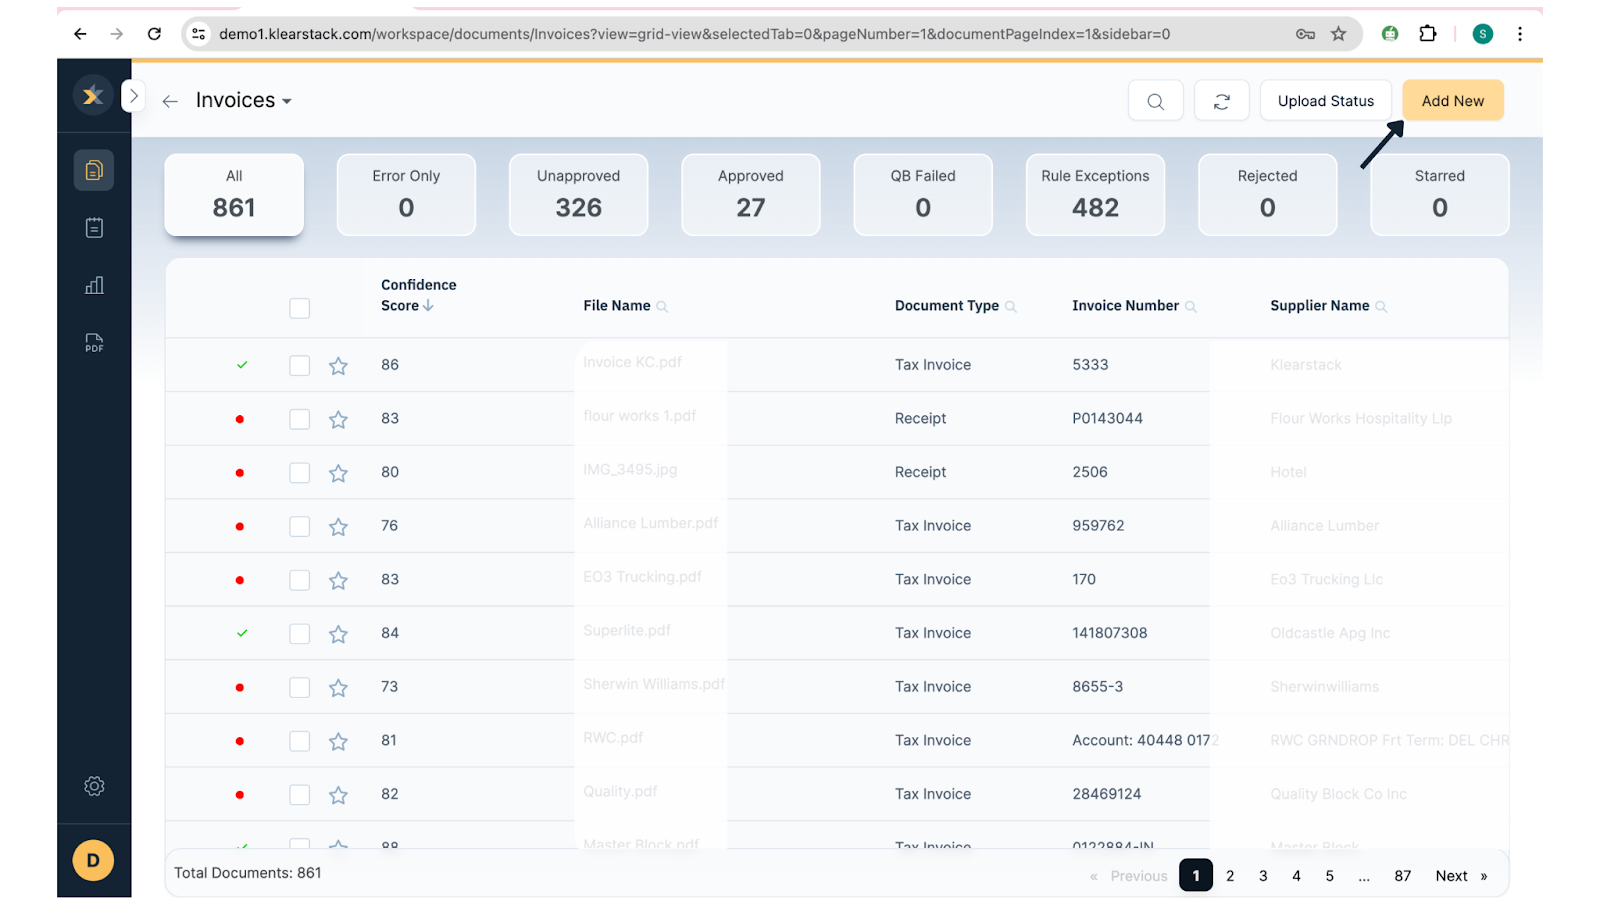Select the Rejected tab
Image resolution: width=1600 pixels, height=905 pixels.
(x=1267, y=195)
